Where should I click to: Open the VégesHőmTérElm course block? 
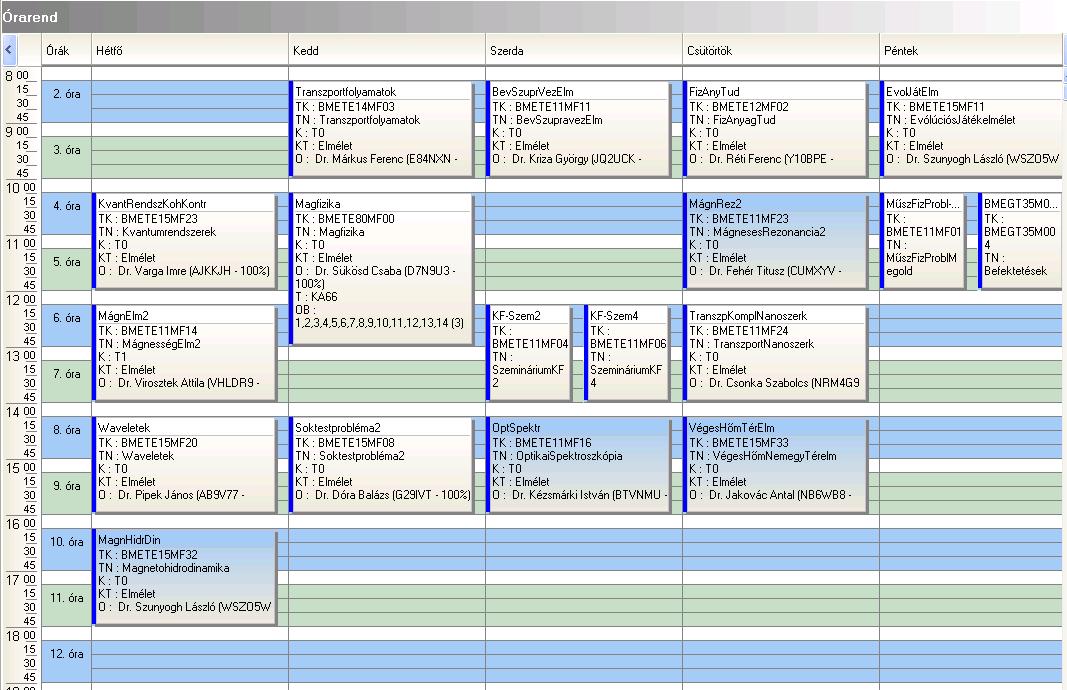776,465
